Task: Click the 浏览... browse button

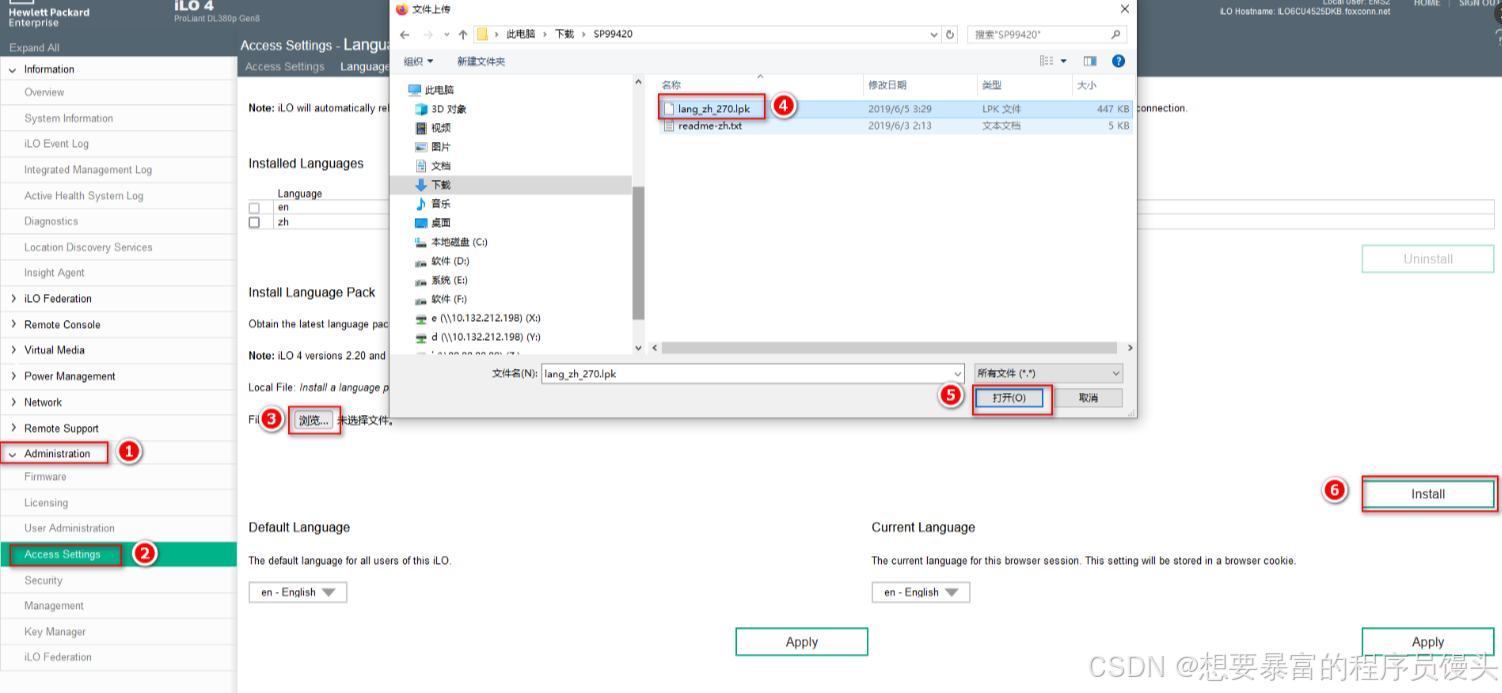Action: [x=313, y=420]
